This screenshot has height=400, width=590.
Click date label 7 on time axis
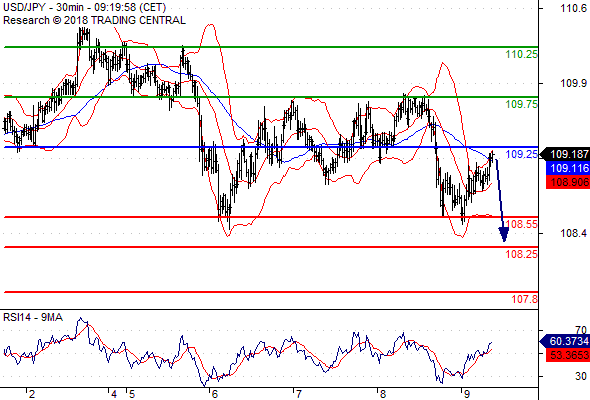point(299,394)
